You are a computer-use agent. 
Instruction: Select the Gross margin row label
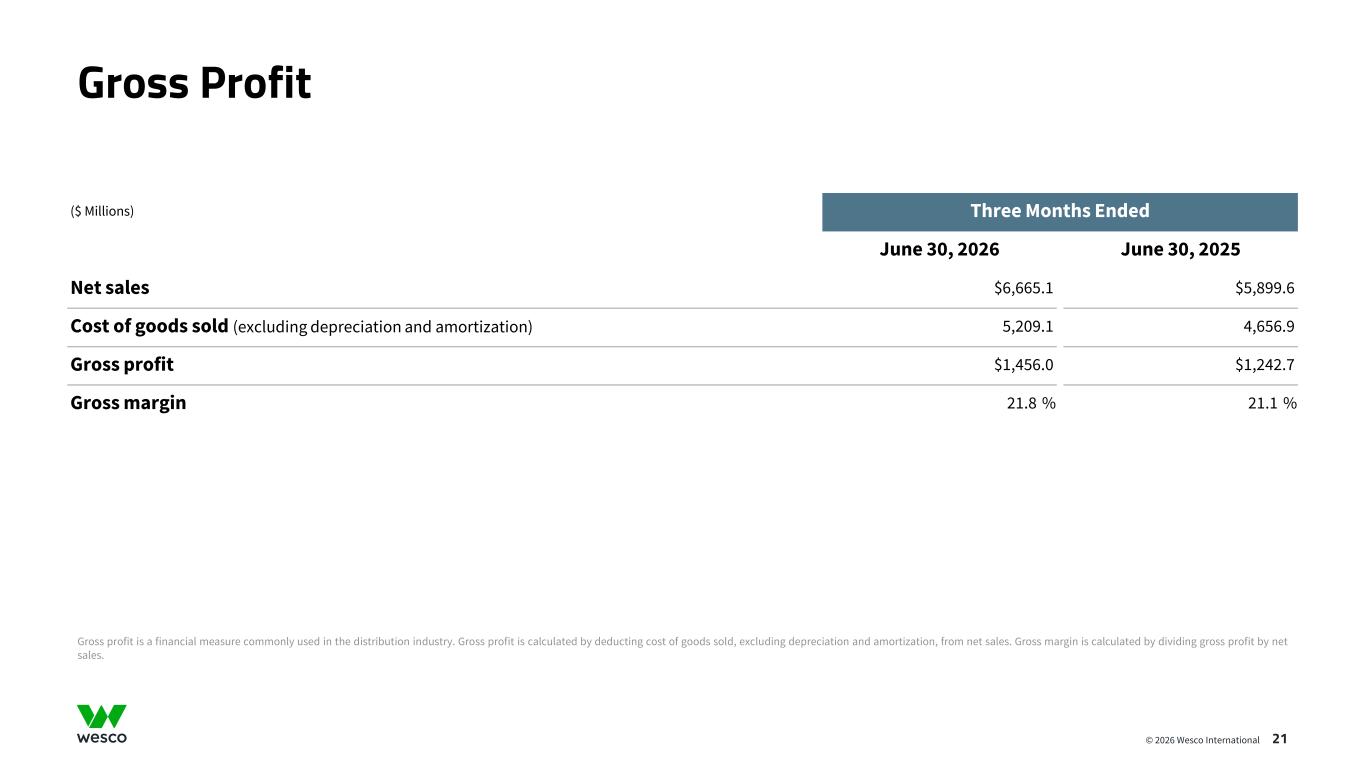coord(128,404)
